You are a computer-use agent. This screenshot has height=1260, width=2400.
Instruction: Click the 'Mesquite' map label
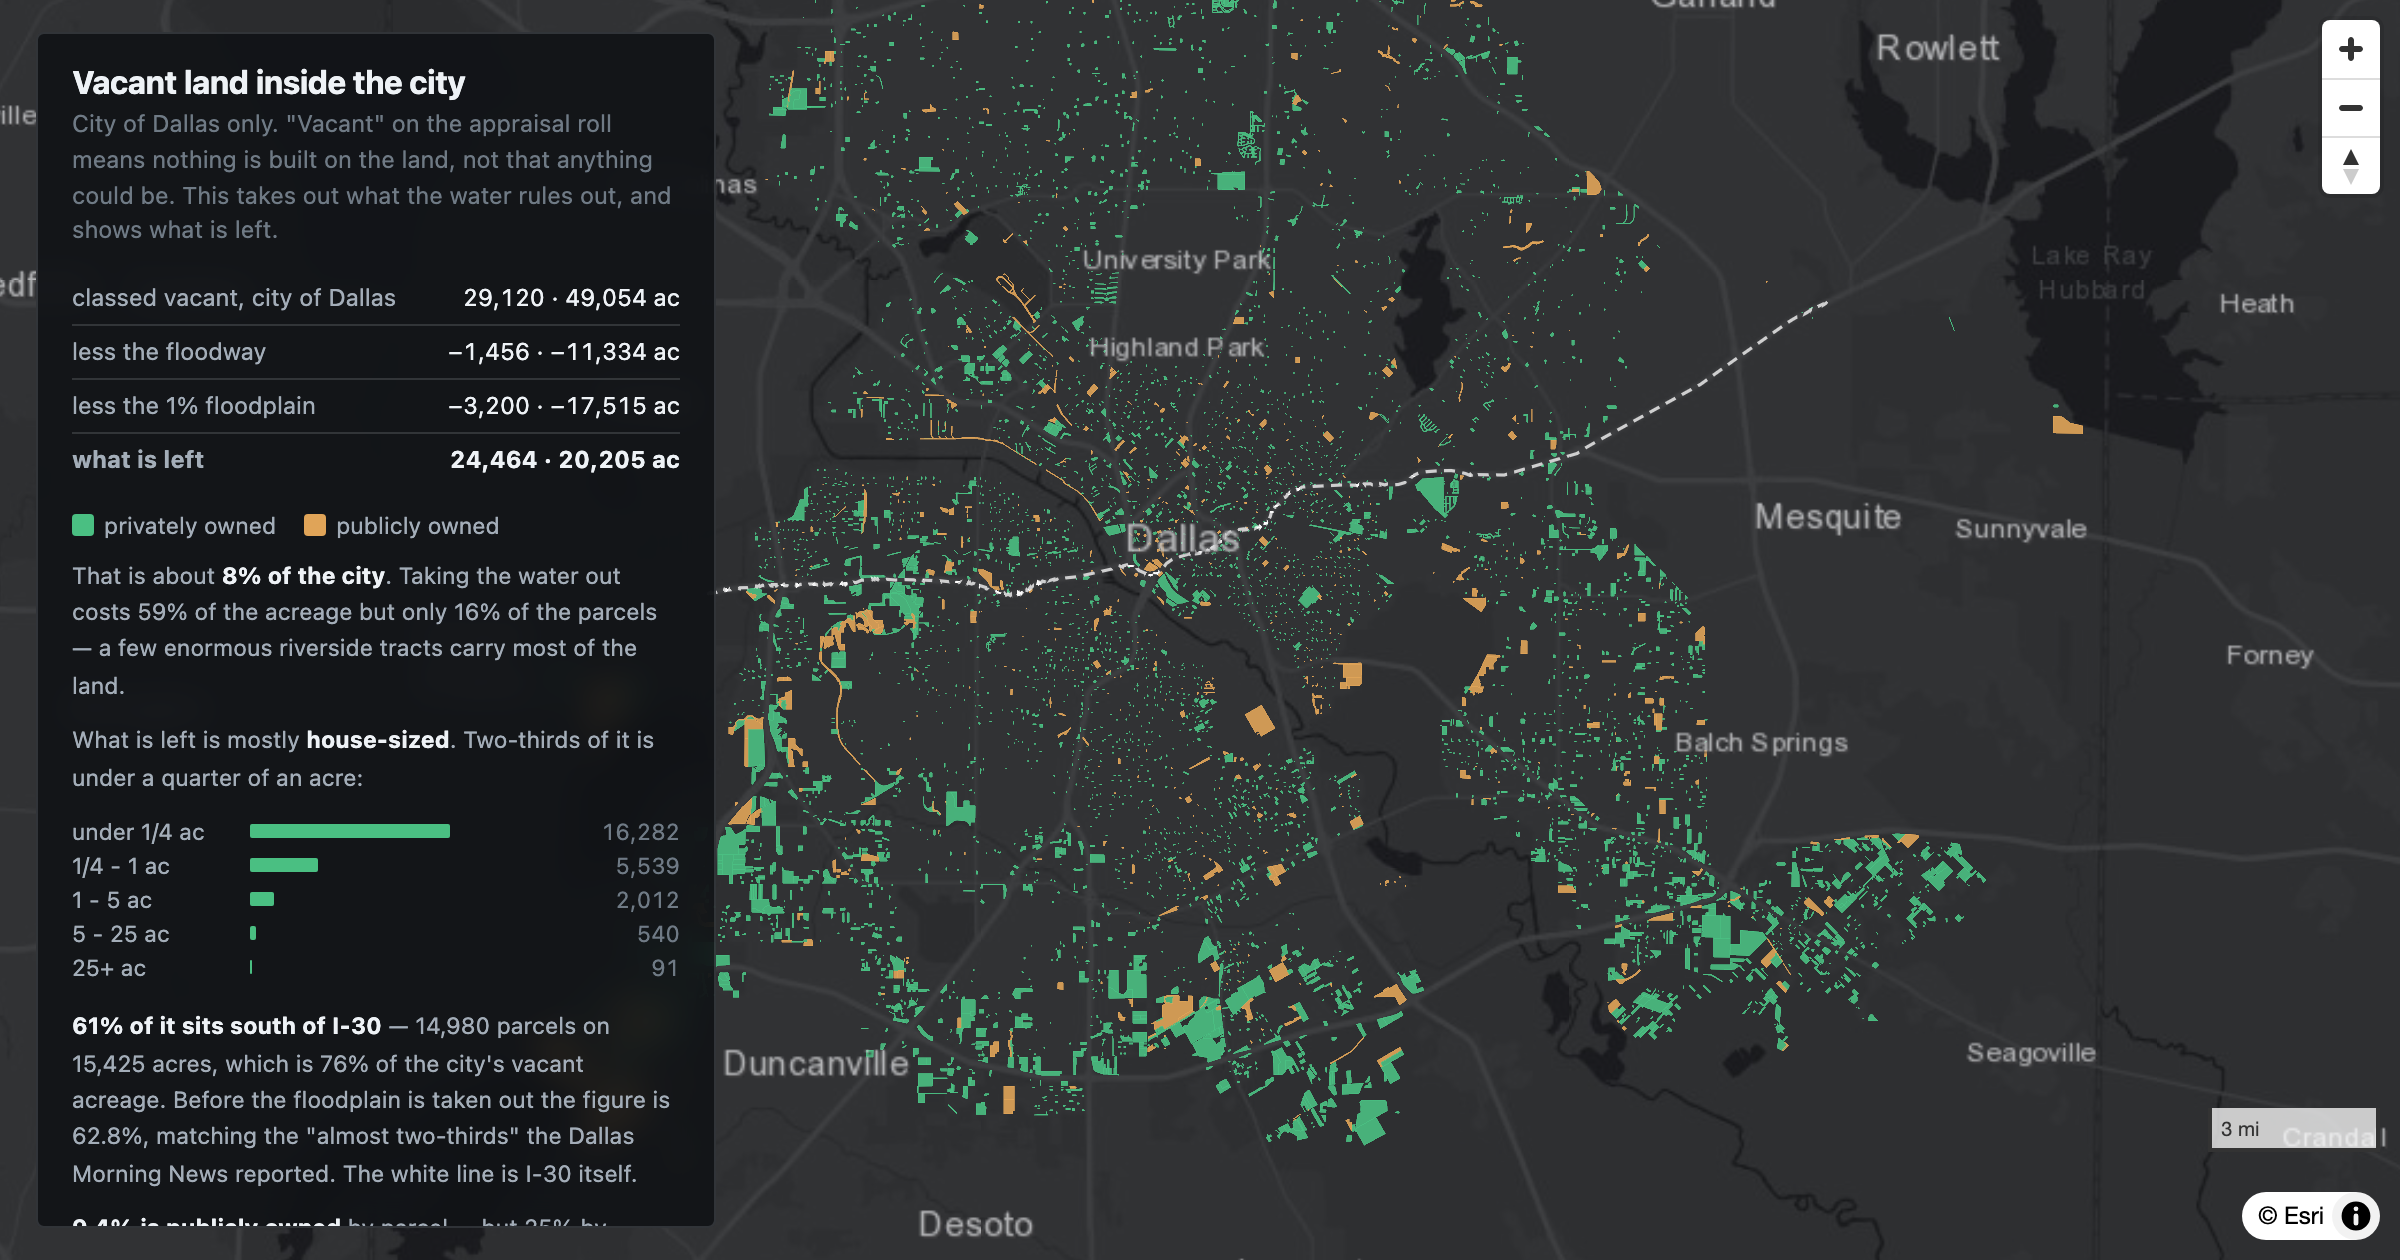click(x=1828, y=517)
